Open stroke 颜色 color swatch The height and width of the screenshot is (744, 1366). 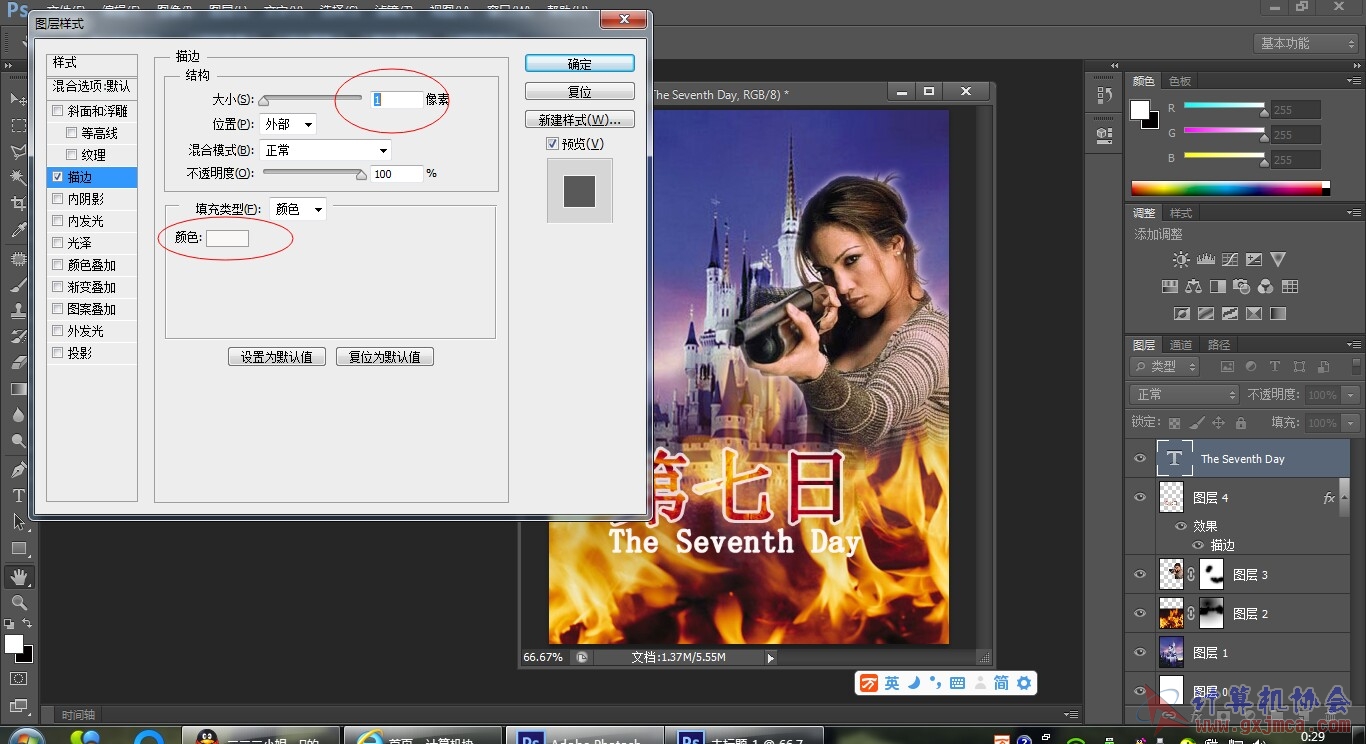[x=227, y=238]
